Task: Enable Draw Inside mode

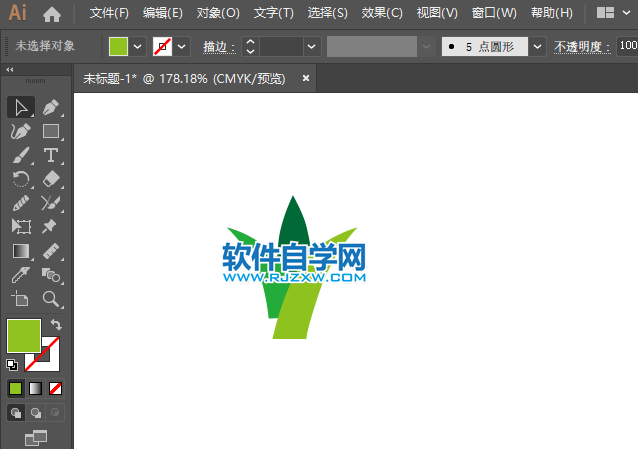Action: point(55,413)
